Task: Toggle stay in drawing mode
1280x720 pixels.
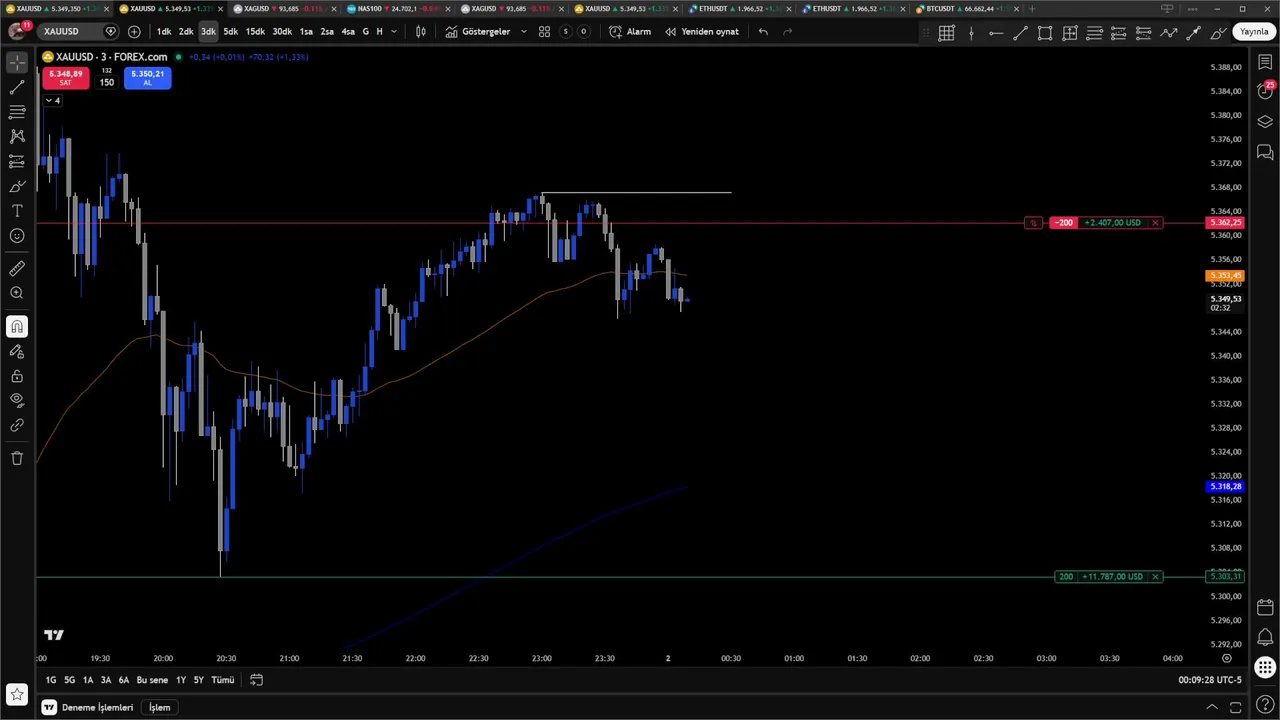Action: pyautogui.click(x=17, y=351)
